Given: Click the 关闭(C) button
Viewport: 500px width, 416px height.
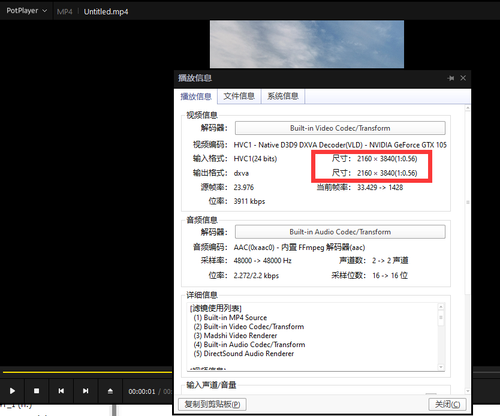Looking at the screenshot, I should tap(447, 404).
